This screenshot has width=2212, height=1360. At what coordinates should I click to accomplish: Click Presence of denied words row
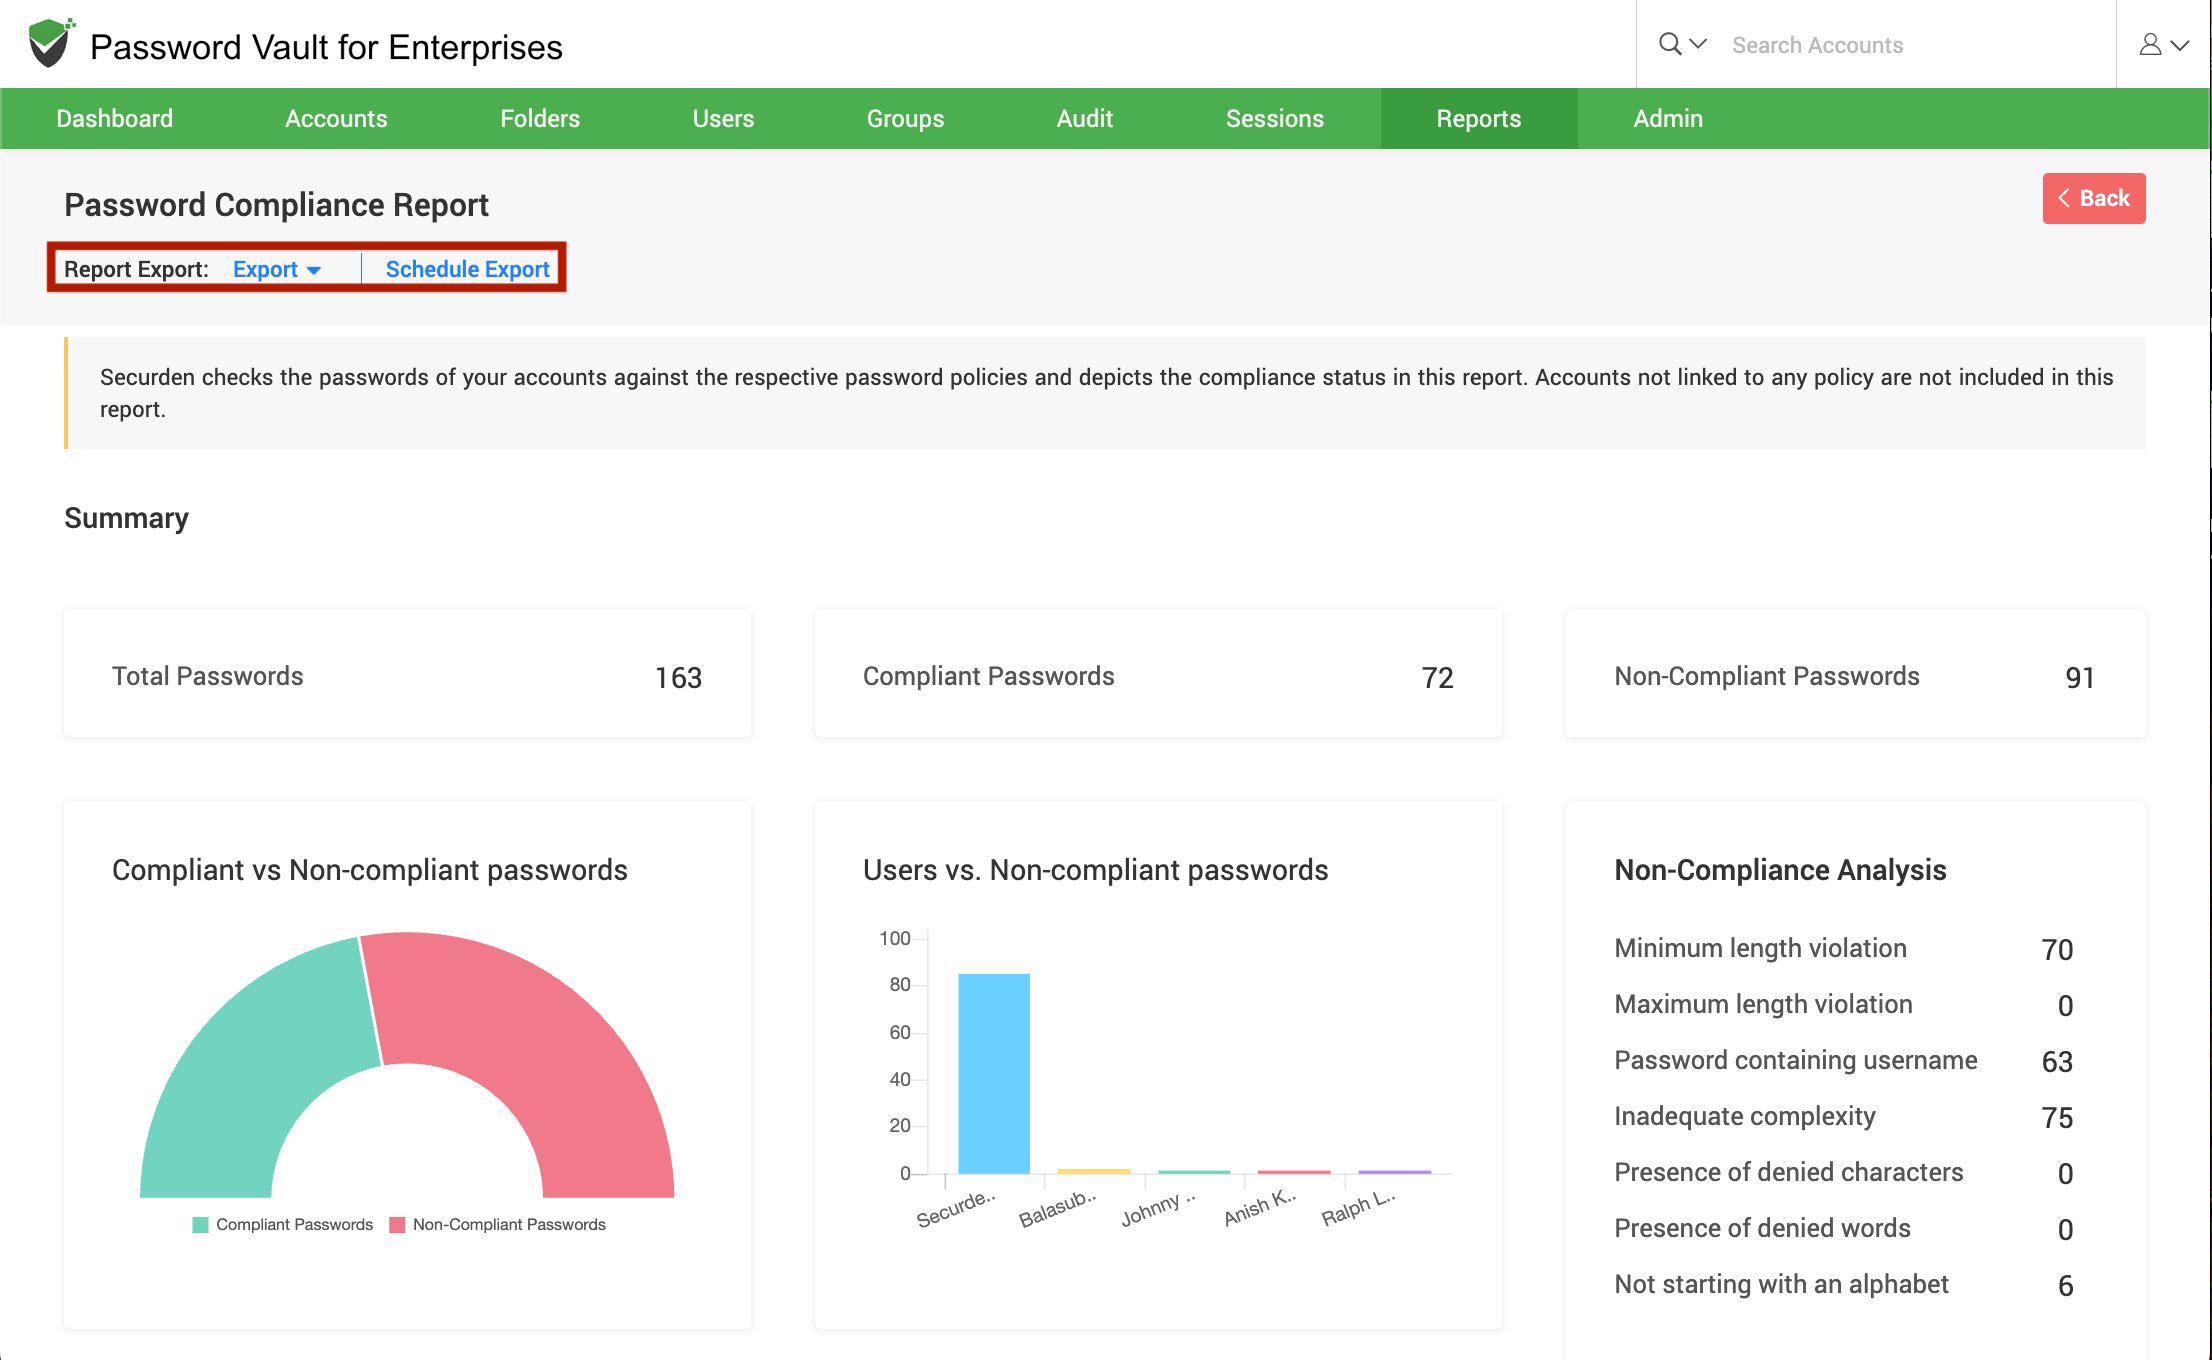pyautogui.click(x=1844, y=1228)
